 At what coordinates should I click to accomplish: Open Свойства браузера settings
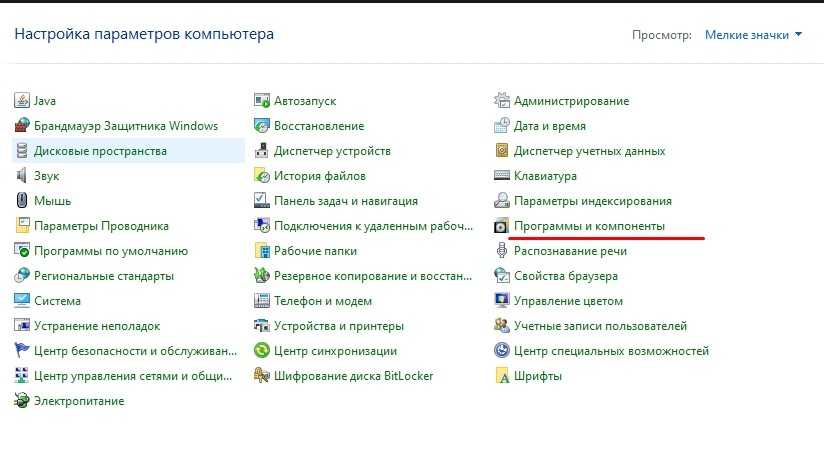pyautogui.click(x=565, y=276)
